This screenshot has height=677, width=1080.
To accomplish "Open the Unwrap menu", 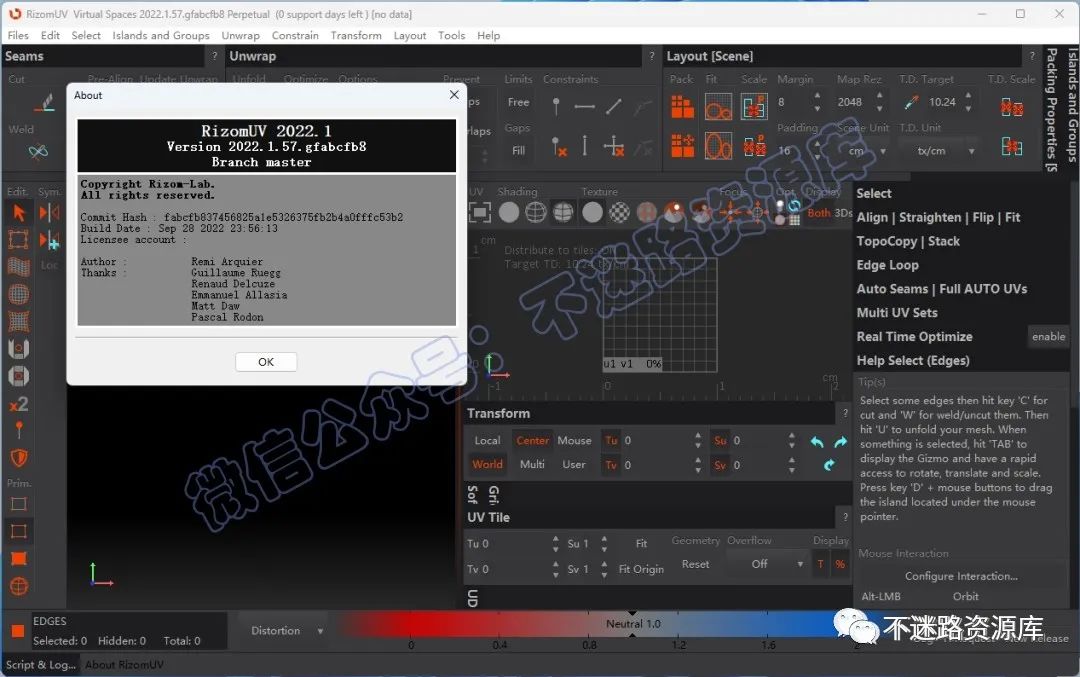I will pyautogui.click(x=240, y=35).
